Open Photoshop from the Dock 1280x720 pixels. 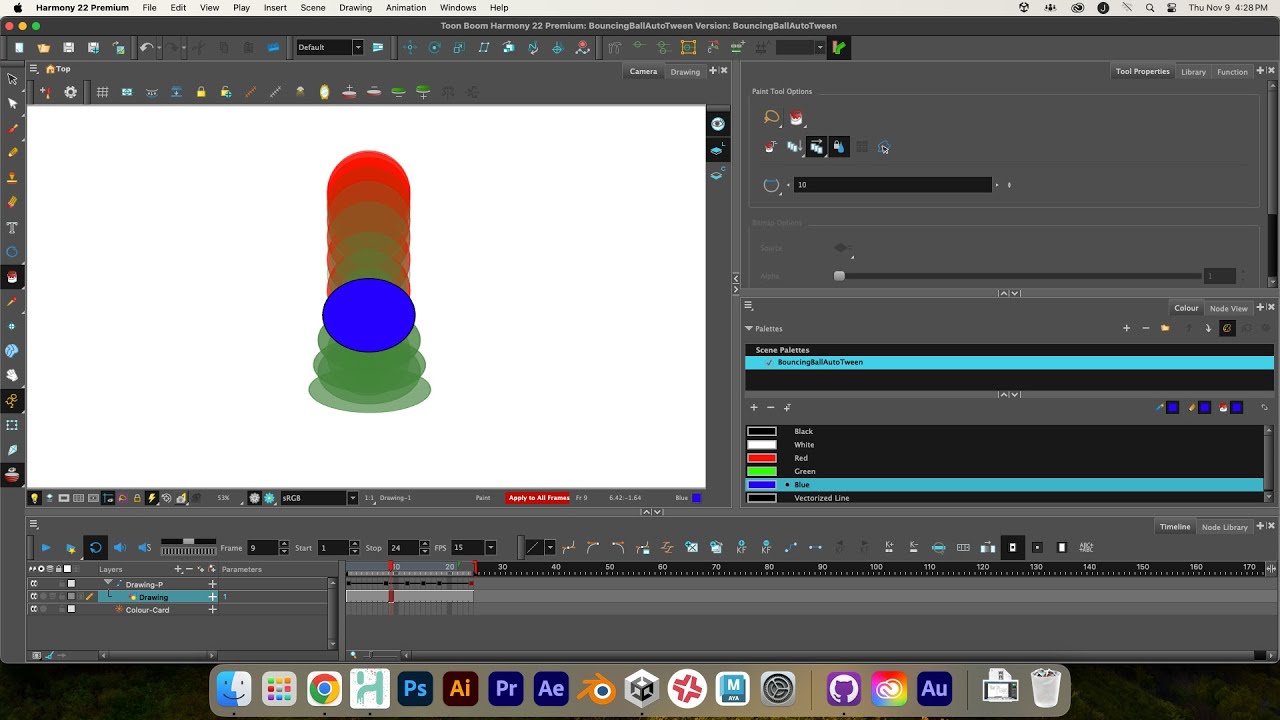click(415, 689)
